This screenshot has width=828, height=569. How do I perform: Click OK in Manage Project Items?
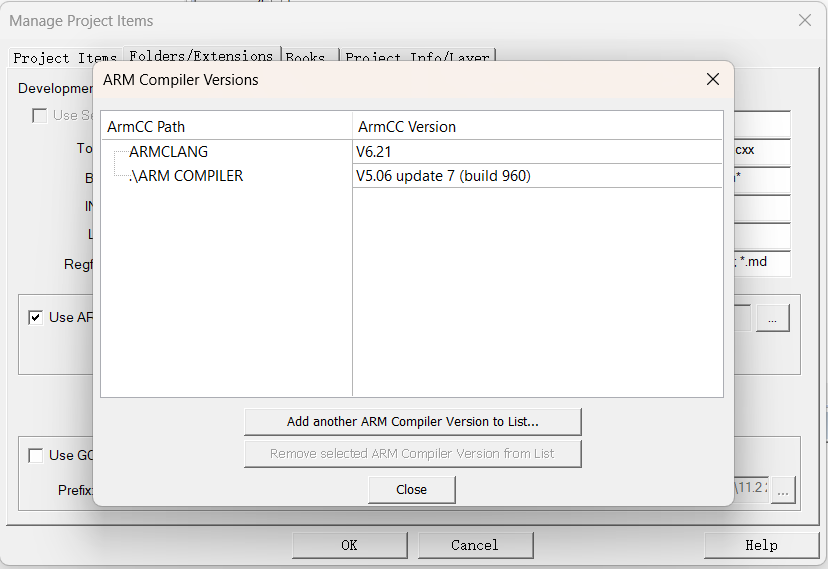350,545
